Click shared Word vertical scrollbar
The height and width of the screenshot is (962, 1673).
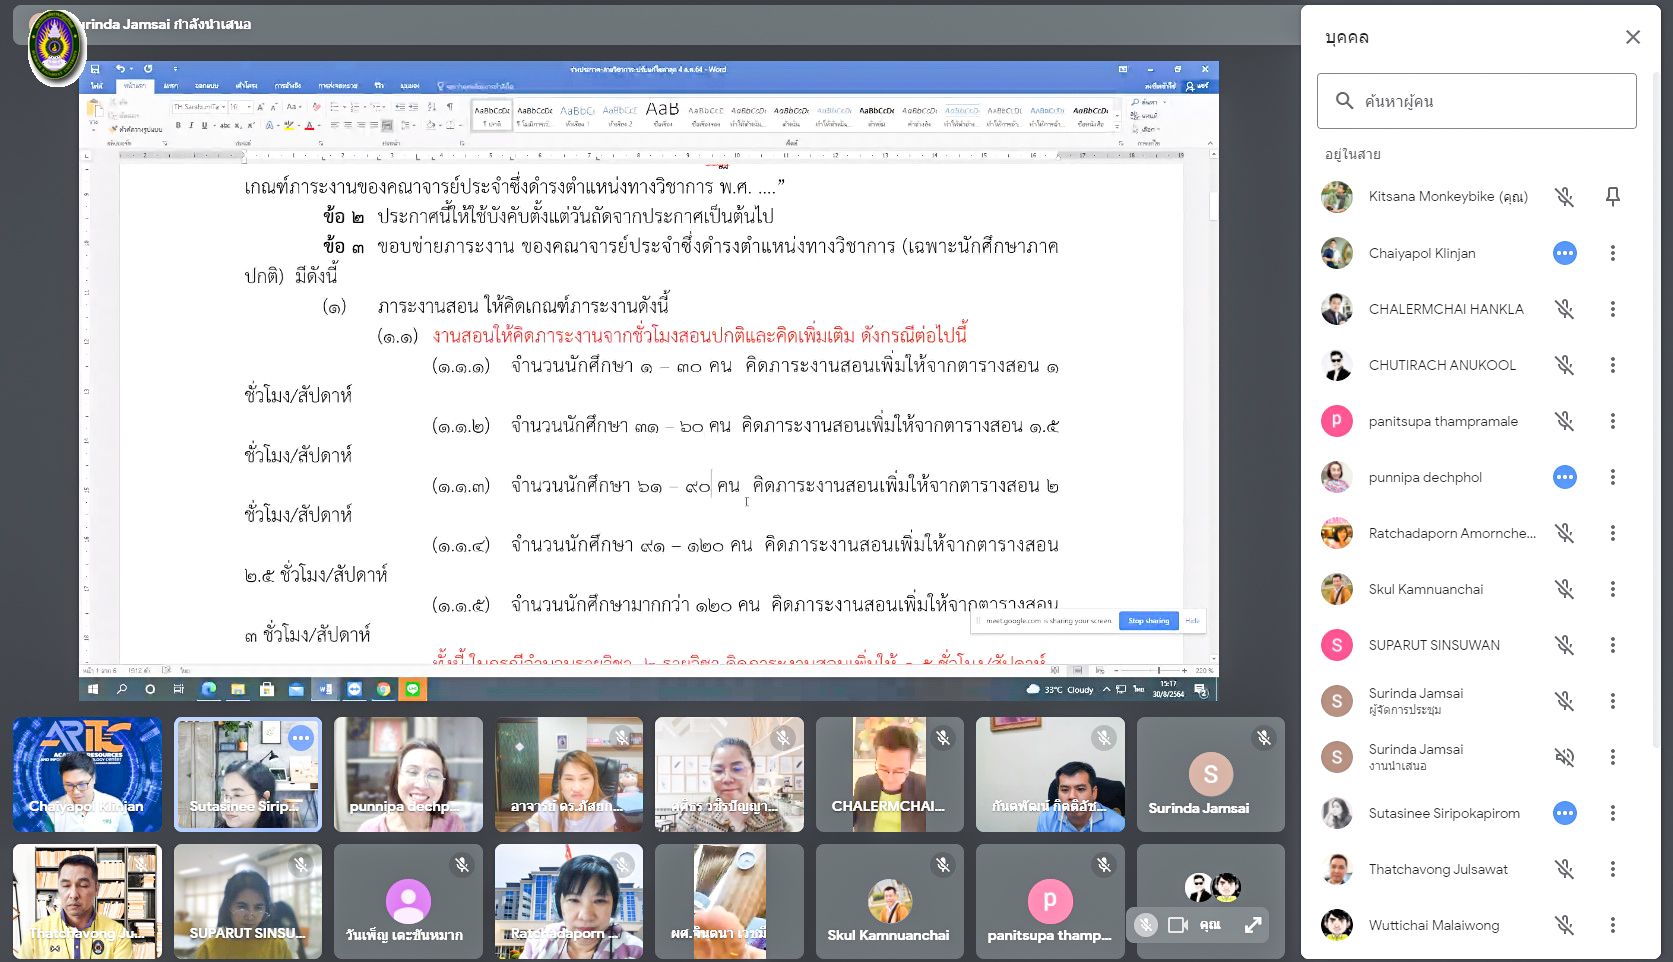click(1212, 405)
